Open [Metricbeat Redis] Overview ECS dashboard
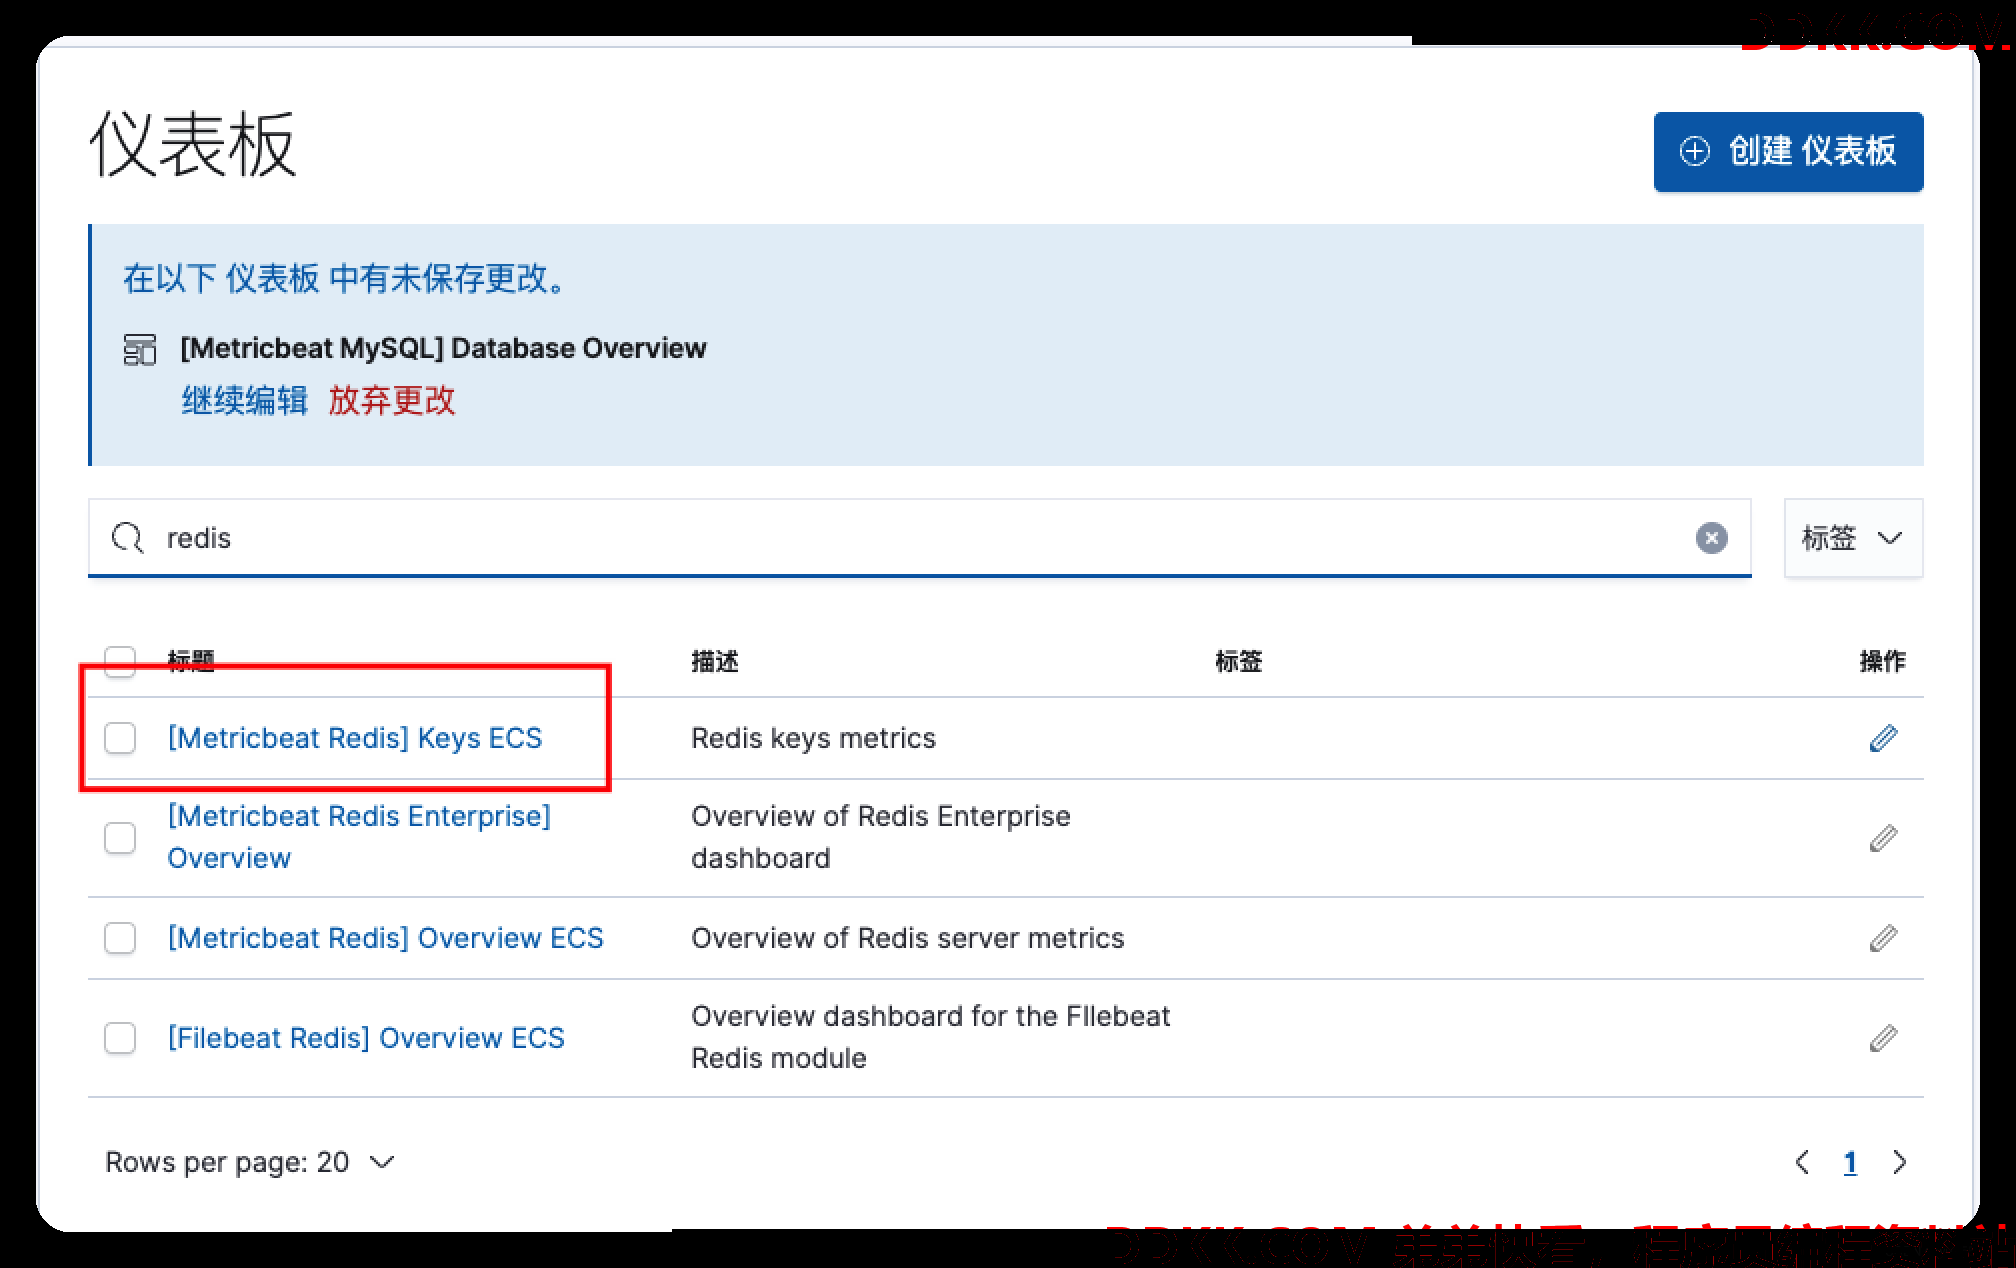 point(385,938)
